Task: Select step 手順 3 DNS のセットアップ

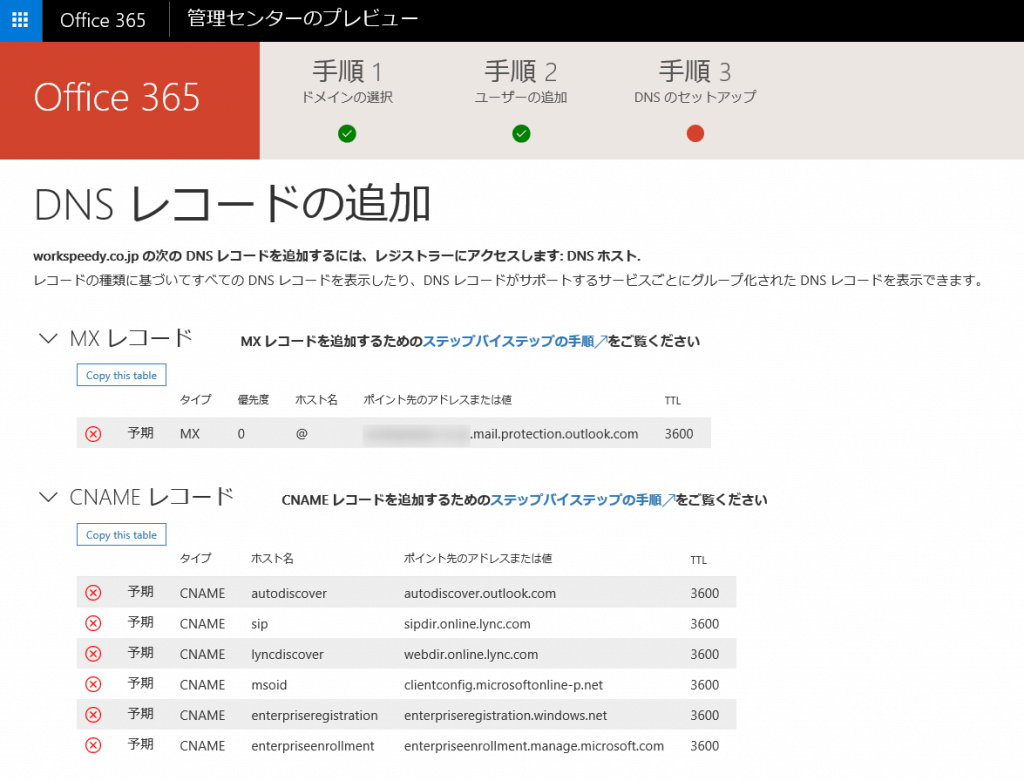Action: [x=695, y=82]
